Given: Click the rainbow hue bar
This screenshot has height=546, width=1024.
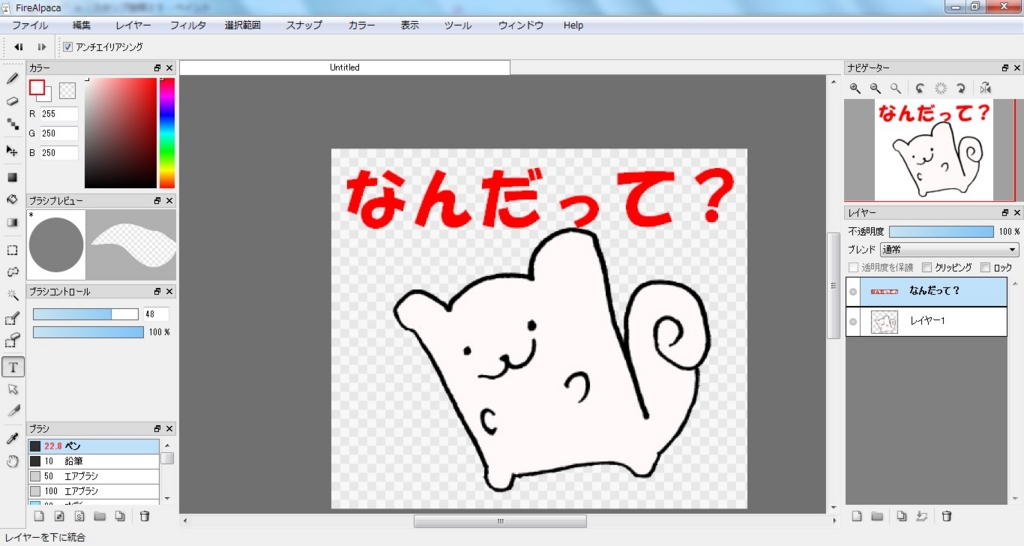Looking at the screenshot, I should click(167, 133).
